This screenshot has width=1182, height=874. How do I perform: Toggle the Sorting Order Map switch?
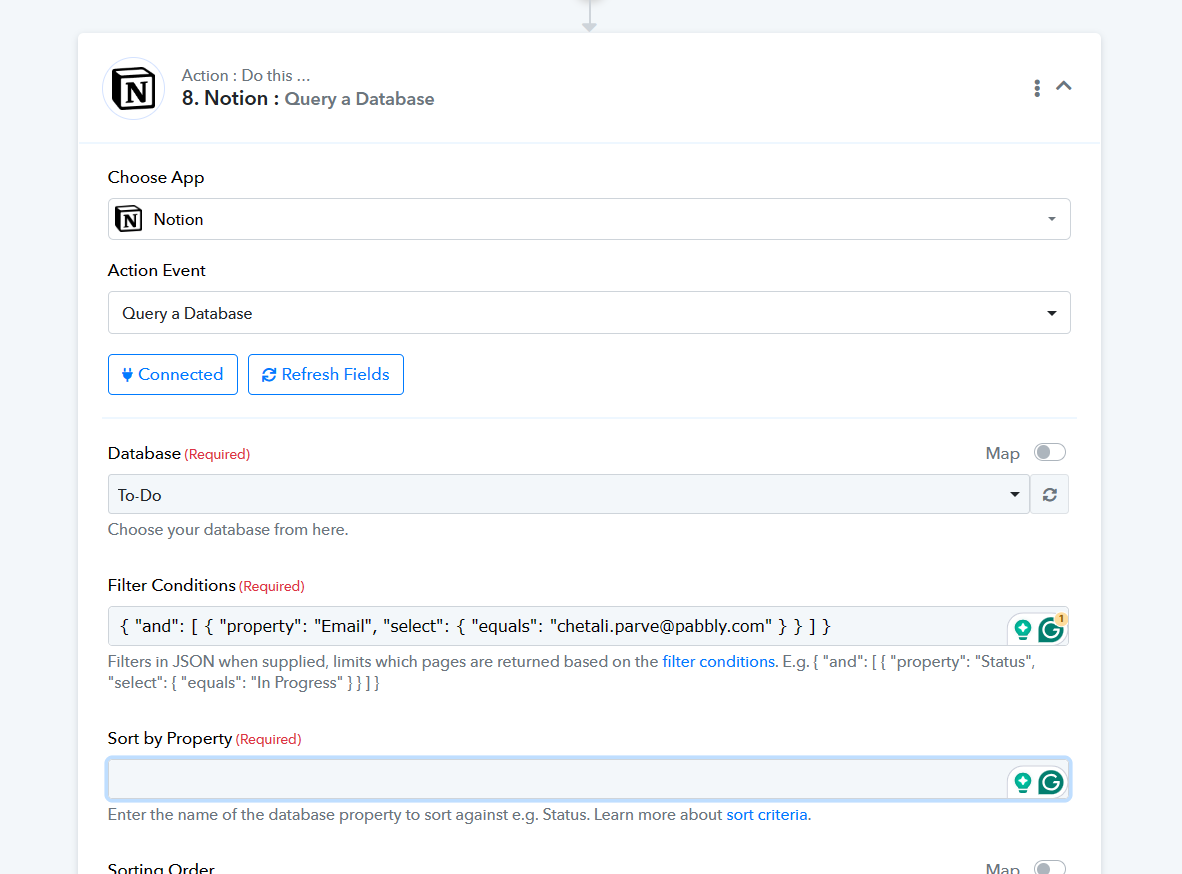(x=1049, y=867)
